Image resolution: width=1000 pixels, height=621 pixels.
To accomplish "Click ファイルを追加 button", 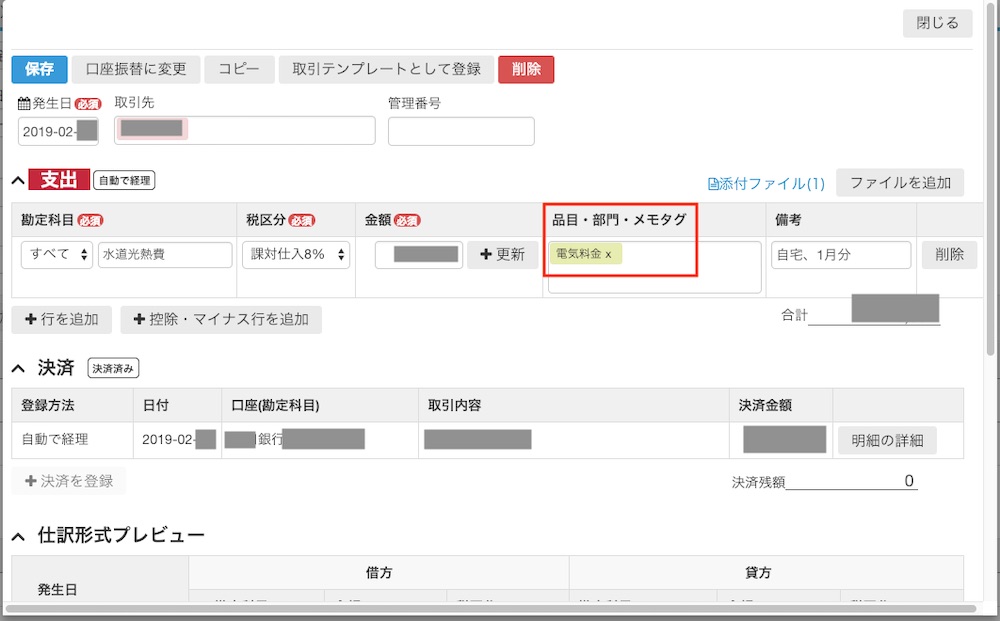I will point(900,183).
